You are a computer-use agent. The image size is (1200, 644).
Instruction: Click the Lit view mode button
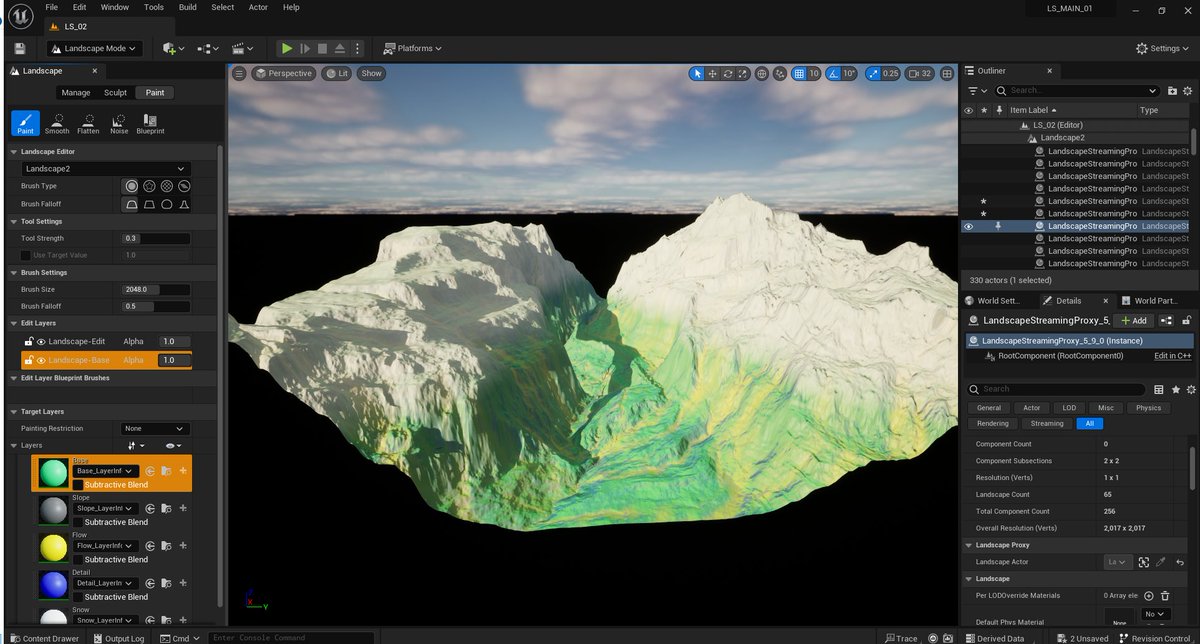336,73
